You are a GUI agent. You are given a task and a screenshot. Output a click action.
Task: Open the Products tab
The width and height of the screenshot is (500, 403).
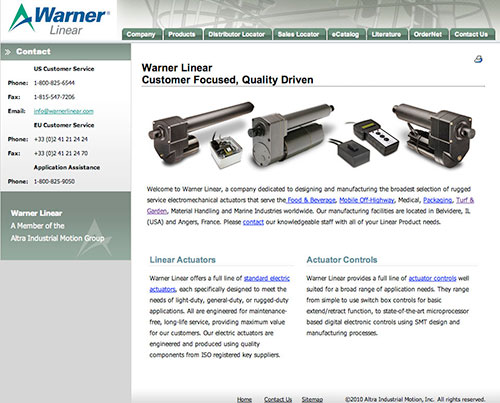(183, 34)
